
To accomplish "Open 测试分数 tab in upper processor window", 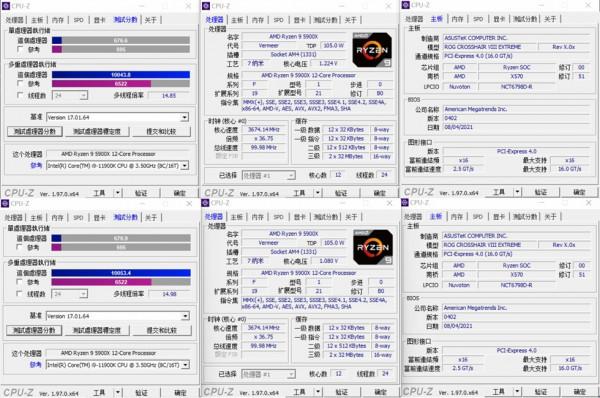I will pos(326,20).
